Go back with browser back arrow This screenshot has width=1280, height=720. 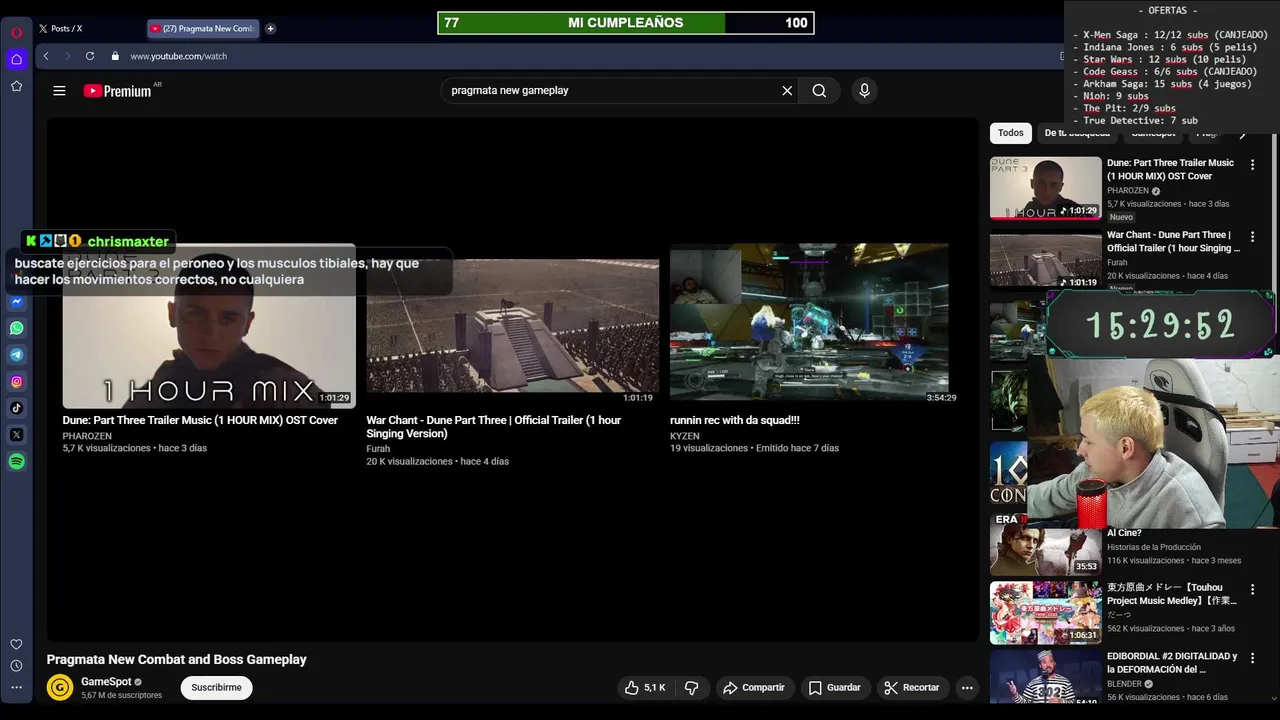[x=46, y=56]
